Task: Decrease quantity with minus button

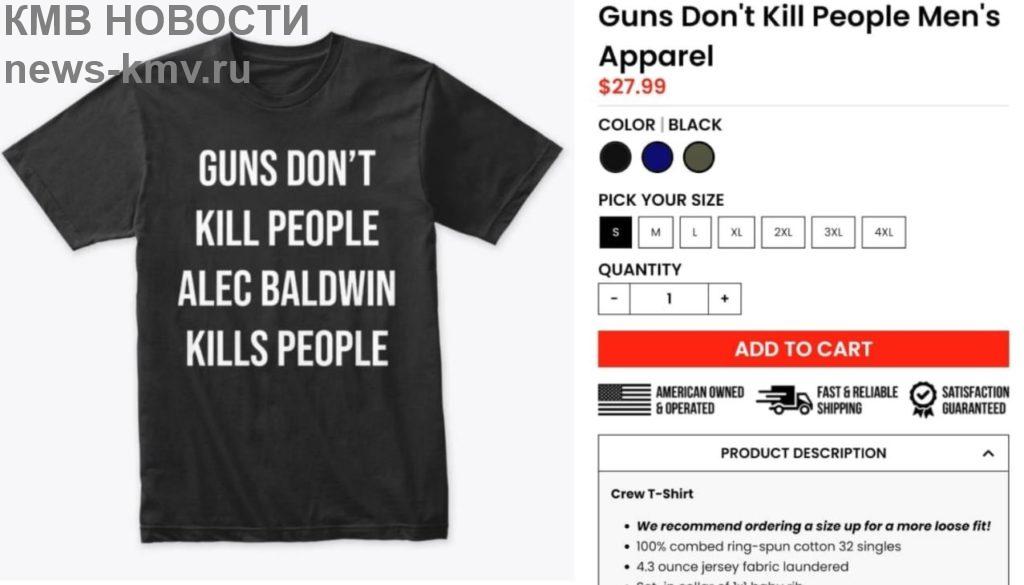Action: [614, 298]
